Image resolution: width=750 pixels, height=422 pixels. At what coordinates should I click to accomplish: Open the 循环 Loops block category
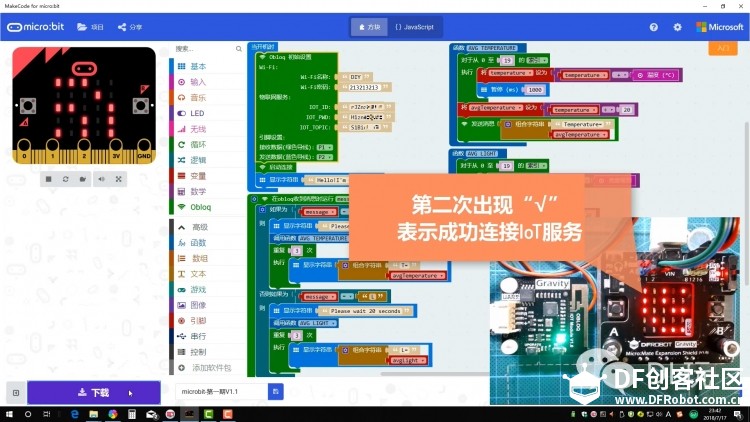(x=207, y=144)
